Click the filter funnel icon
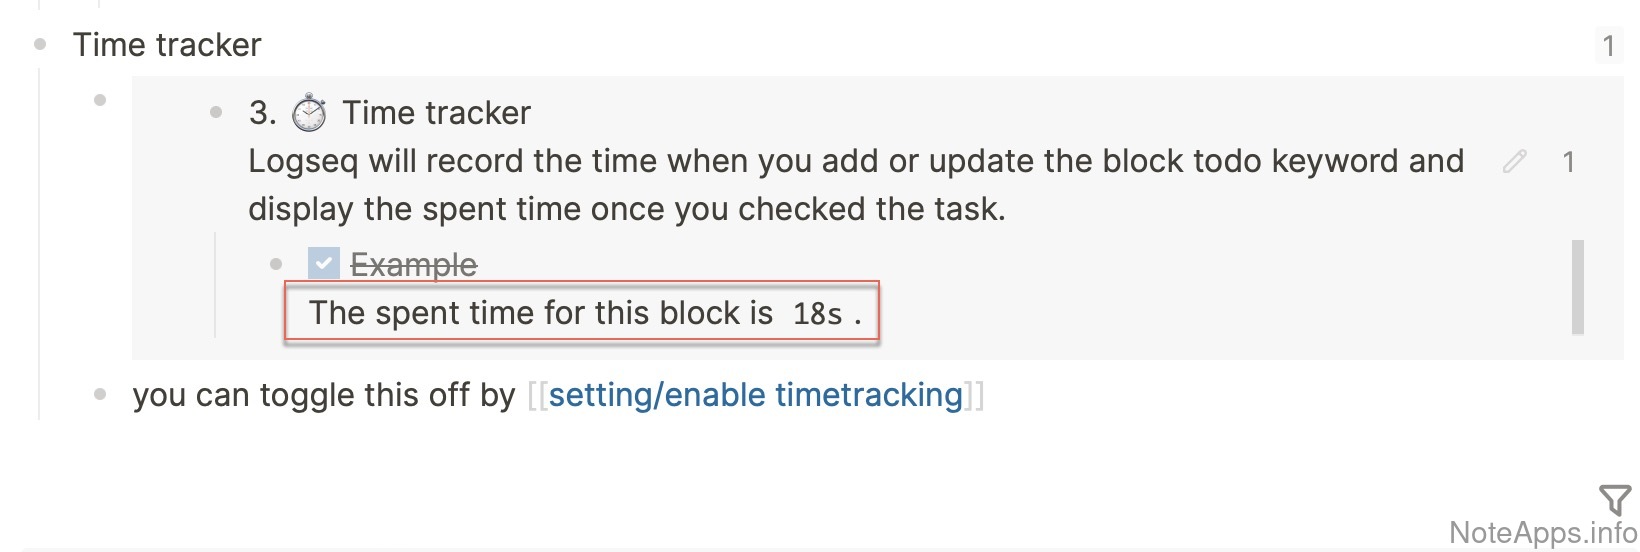Image resolution: width=1640 pixels, height=552 pixels. coord(1615,499)
